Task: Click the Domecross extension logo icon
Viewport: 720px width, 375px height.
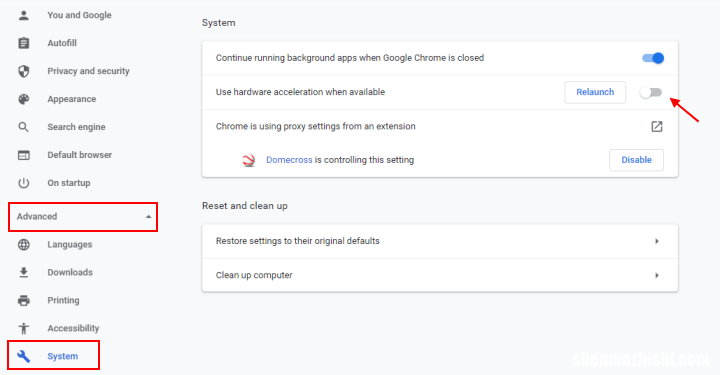Action: coord(248,160)
